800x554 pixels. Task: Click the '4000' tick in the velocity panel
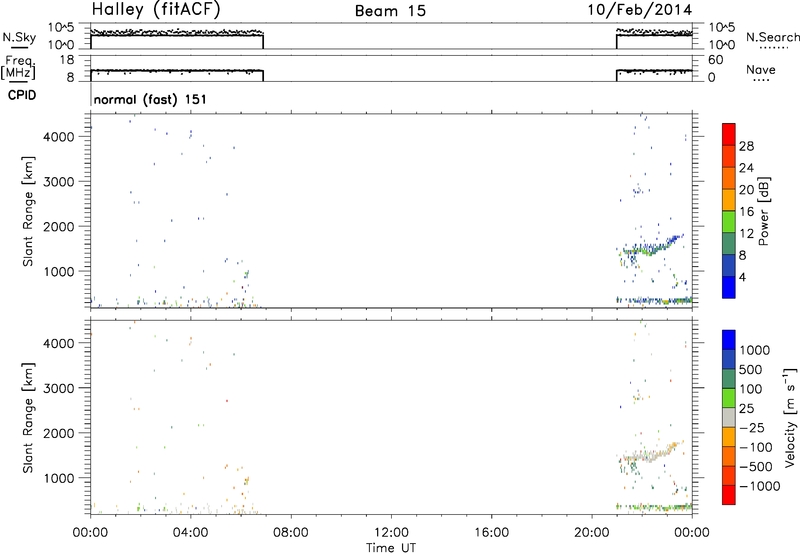pos(59,343)
